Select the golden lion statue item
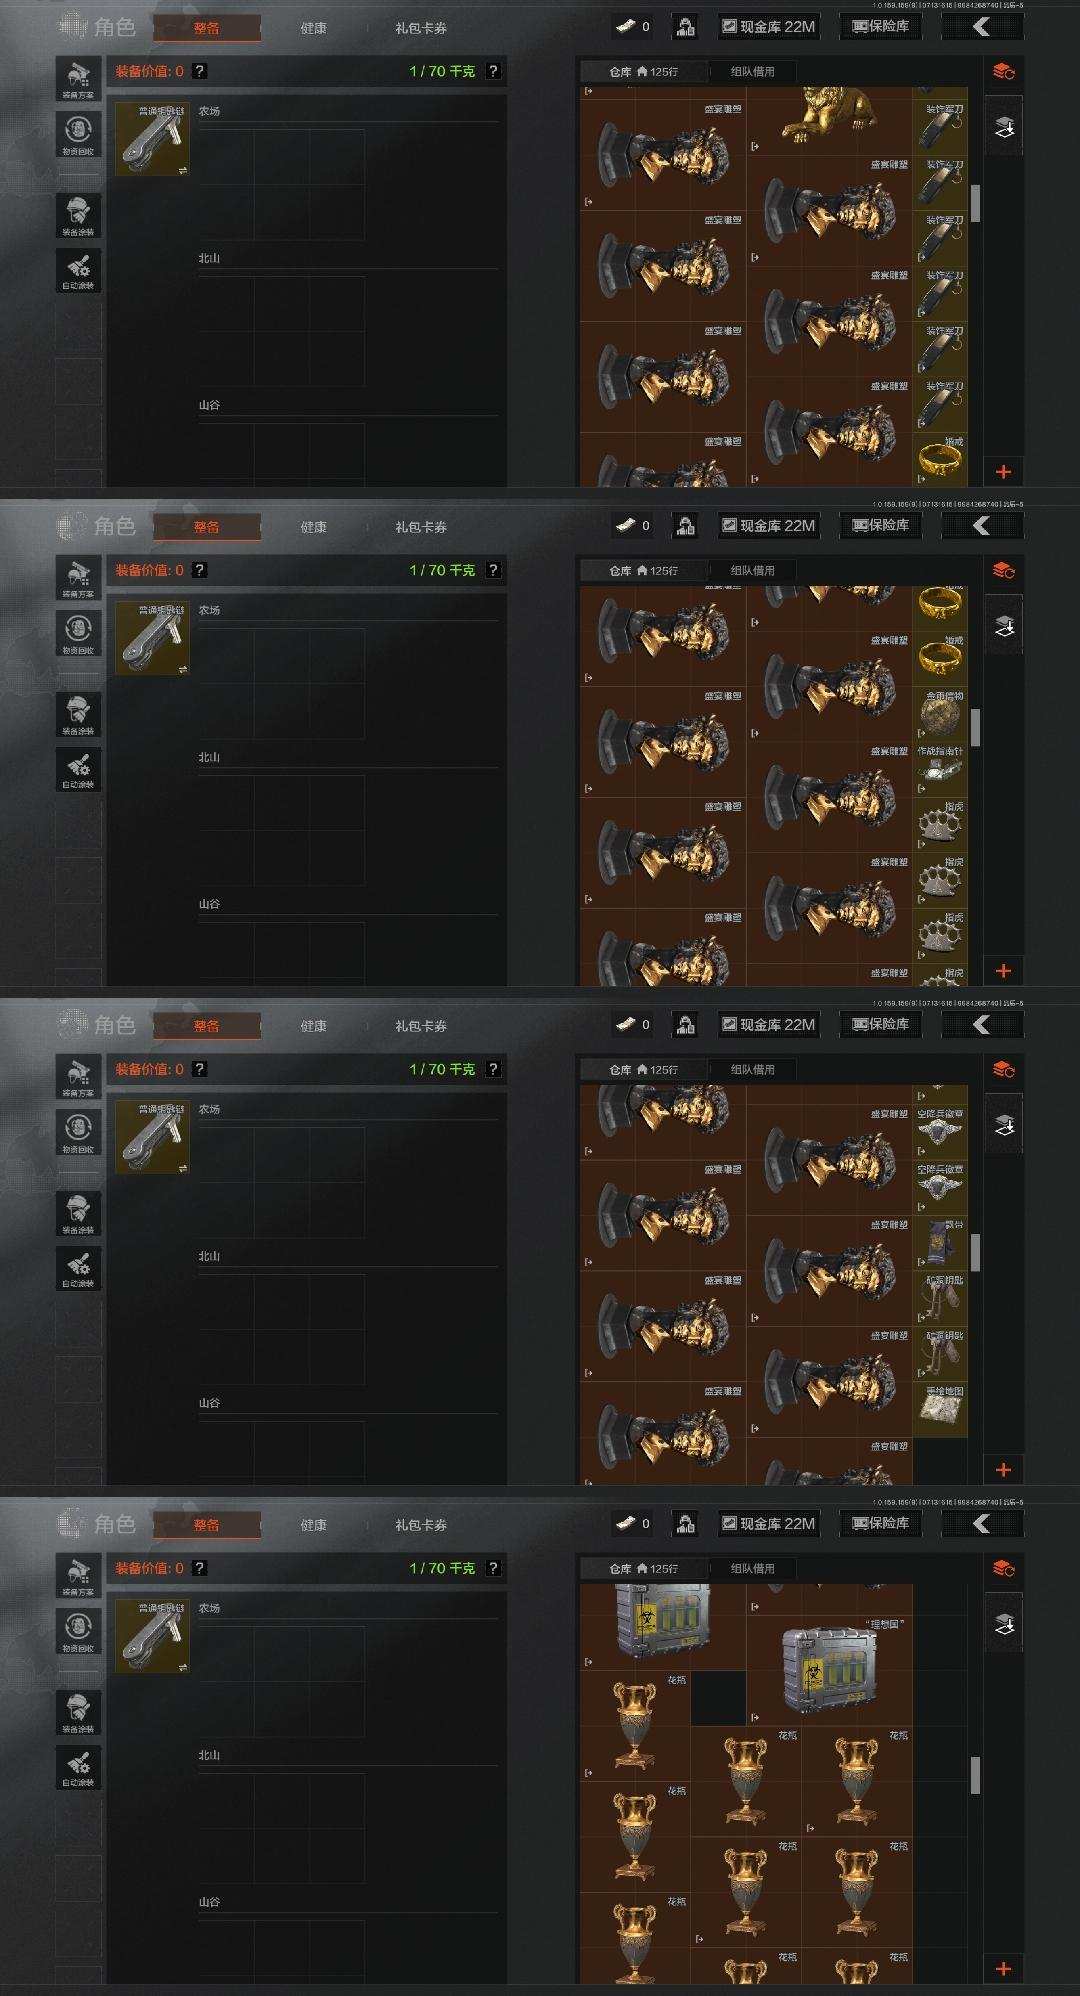Image resolution: width=1080 pixels, height=1996 pixels. coord(829,118)
